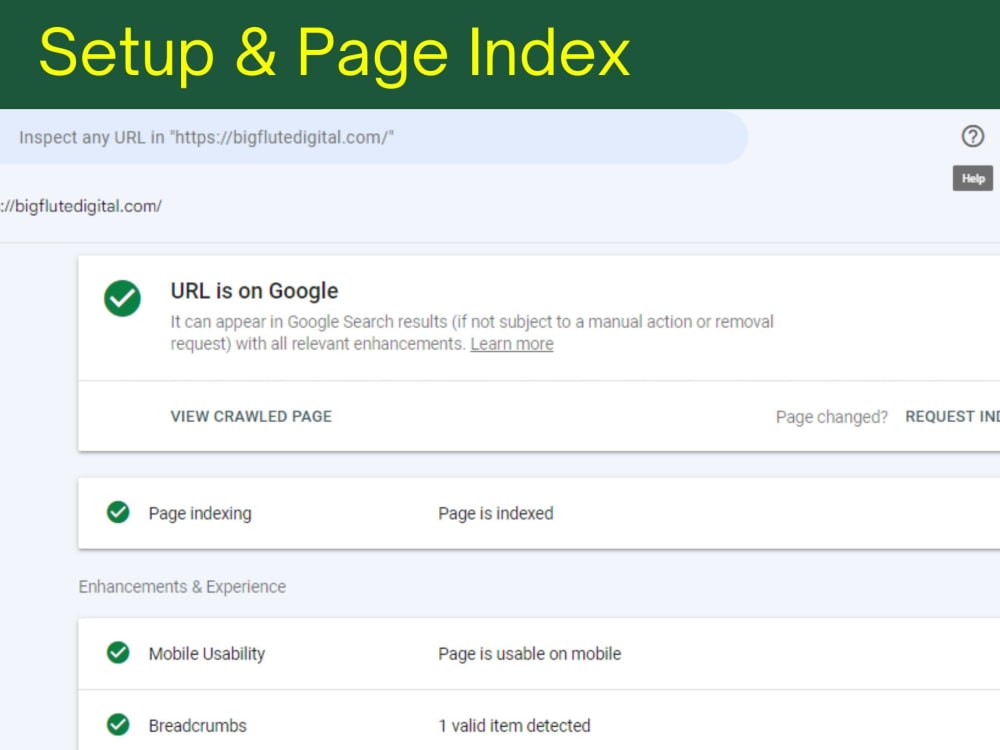Open the Breadcrumbs row
This screenshot has width=1000, height=750.
(x=539, y=721)
